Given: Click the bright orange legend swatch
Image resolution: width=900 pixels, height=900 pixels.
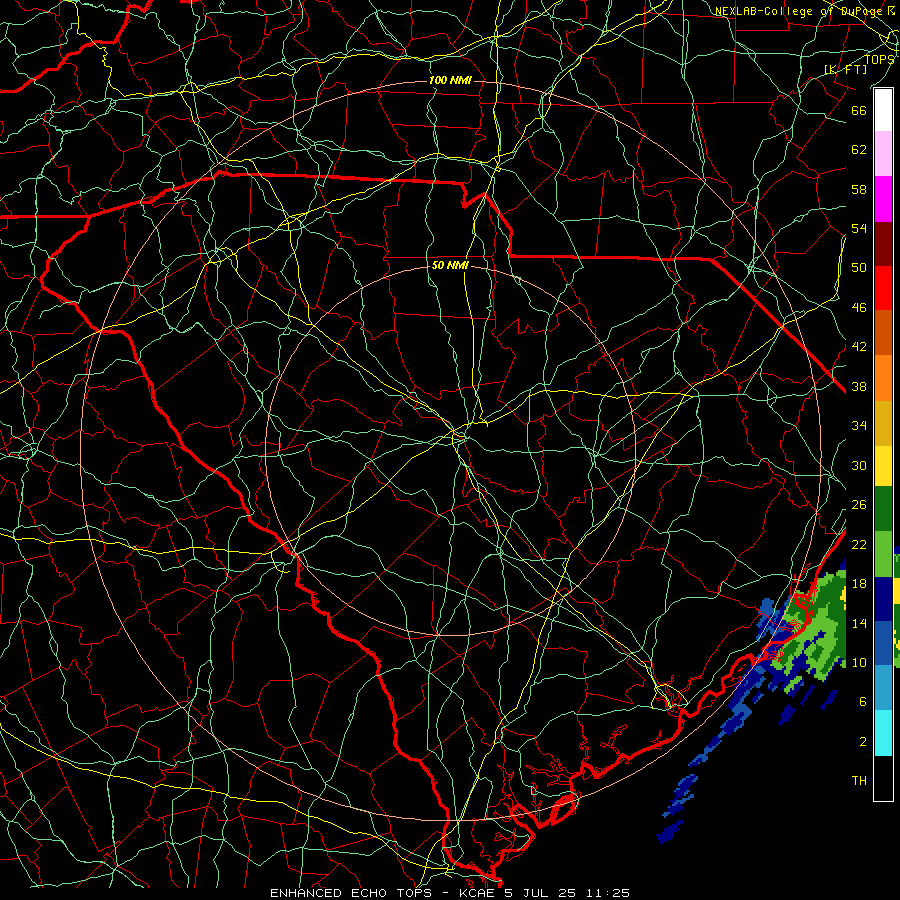Looking at the screenshot, I should coord(883,378).
